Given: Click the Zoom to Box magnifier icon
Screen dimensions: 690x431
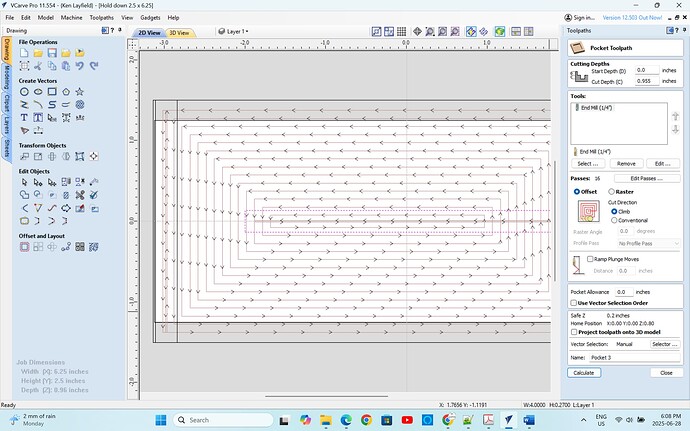Looking at the screenshot, I should [x=430, y=31].
